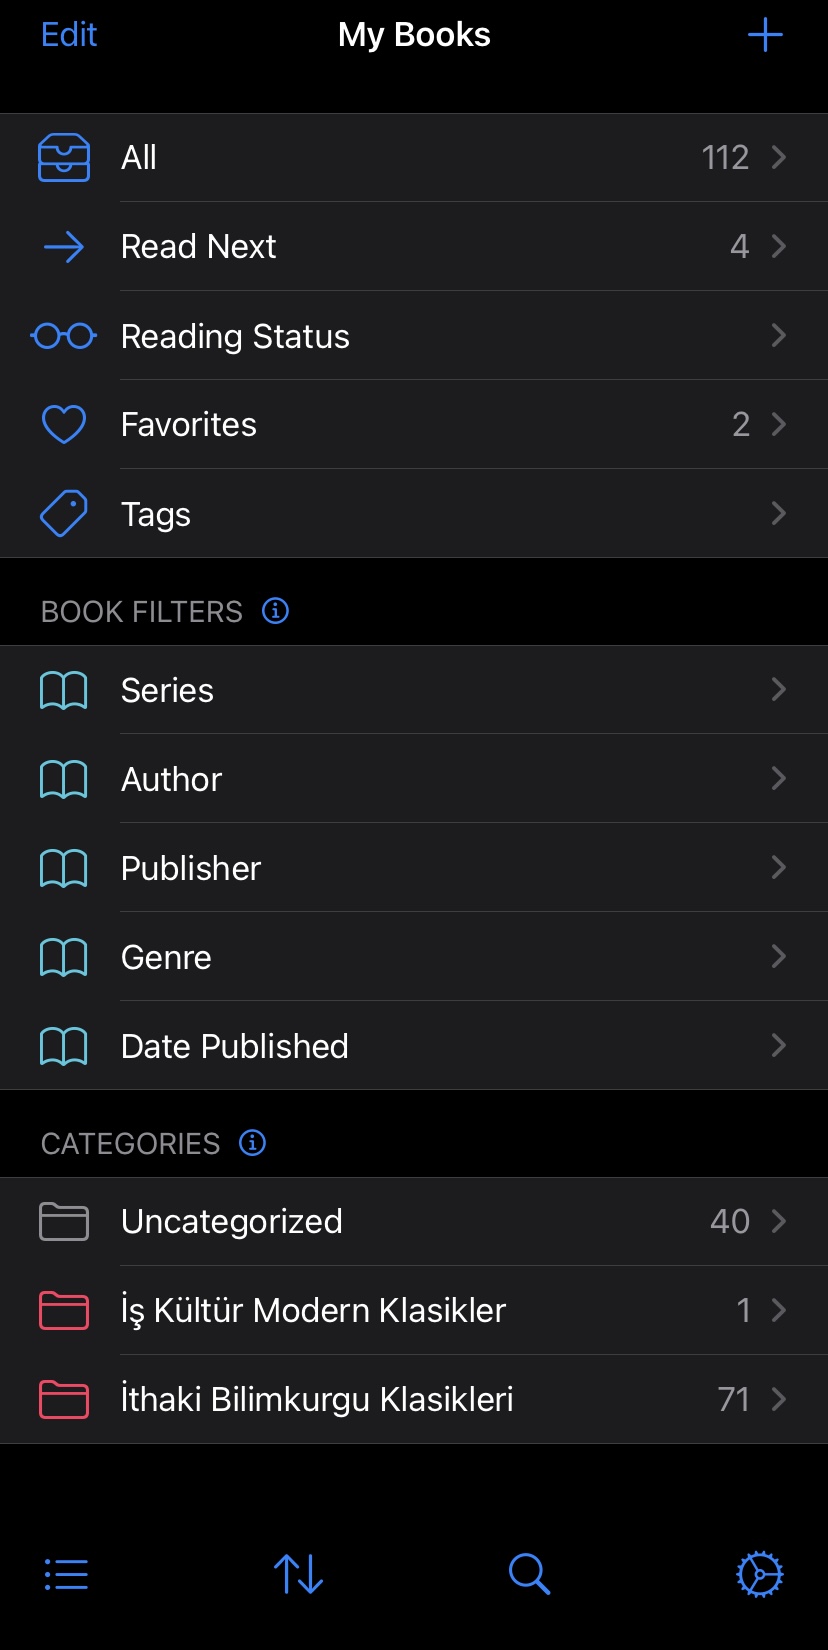Expand the Date Published chevron

(778, 1046)
